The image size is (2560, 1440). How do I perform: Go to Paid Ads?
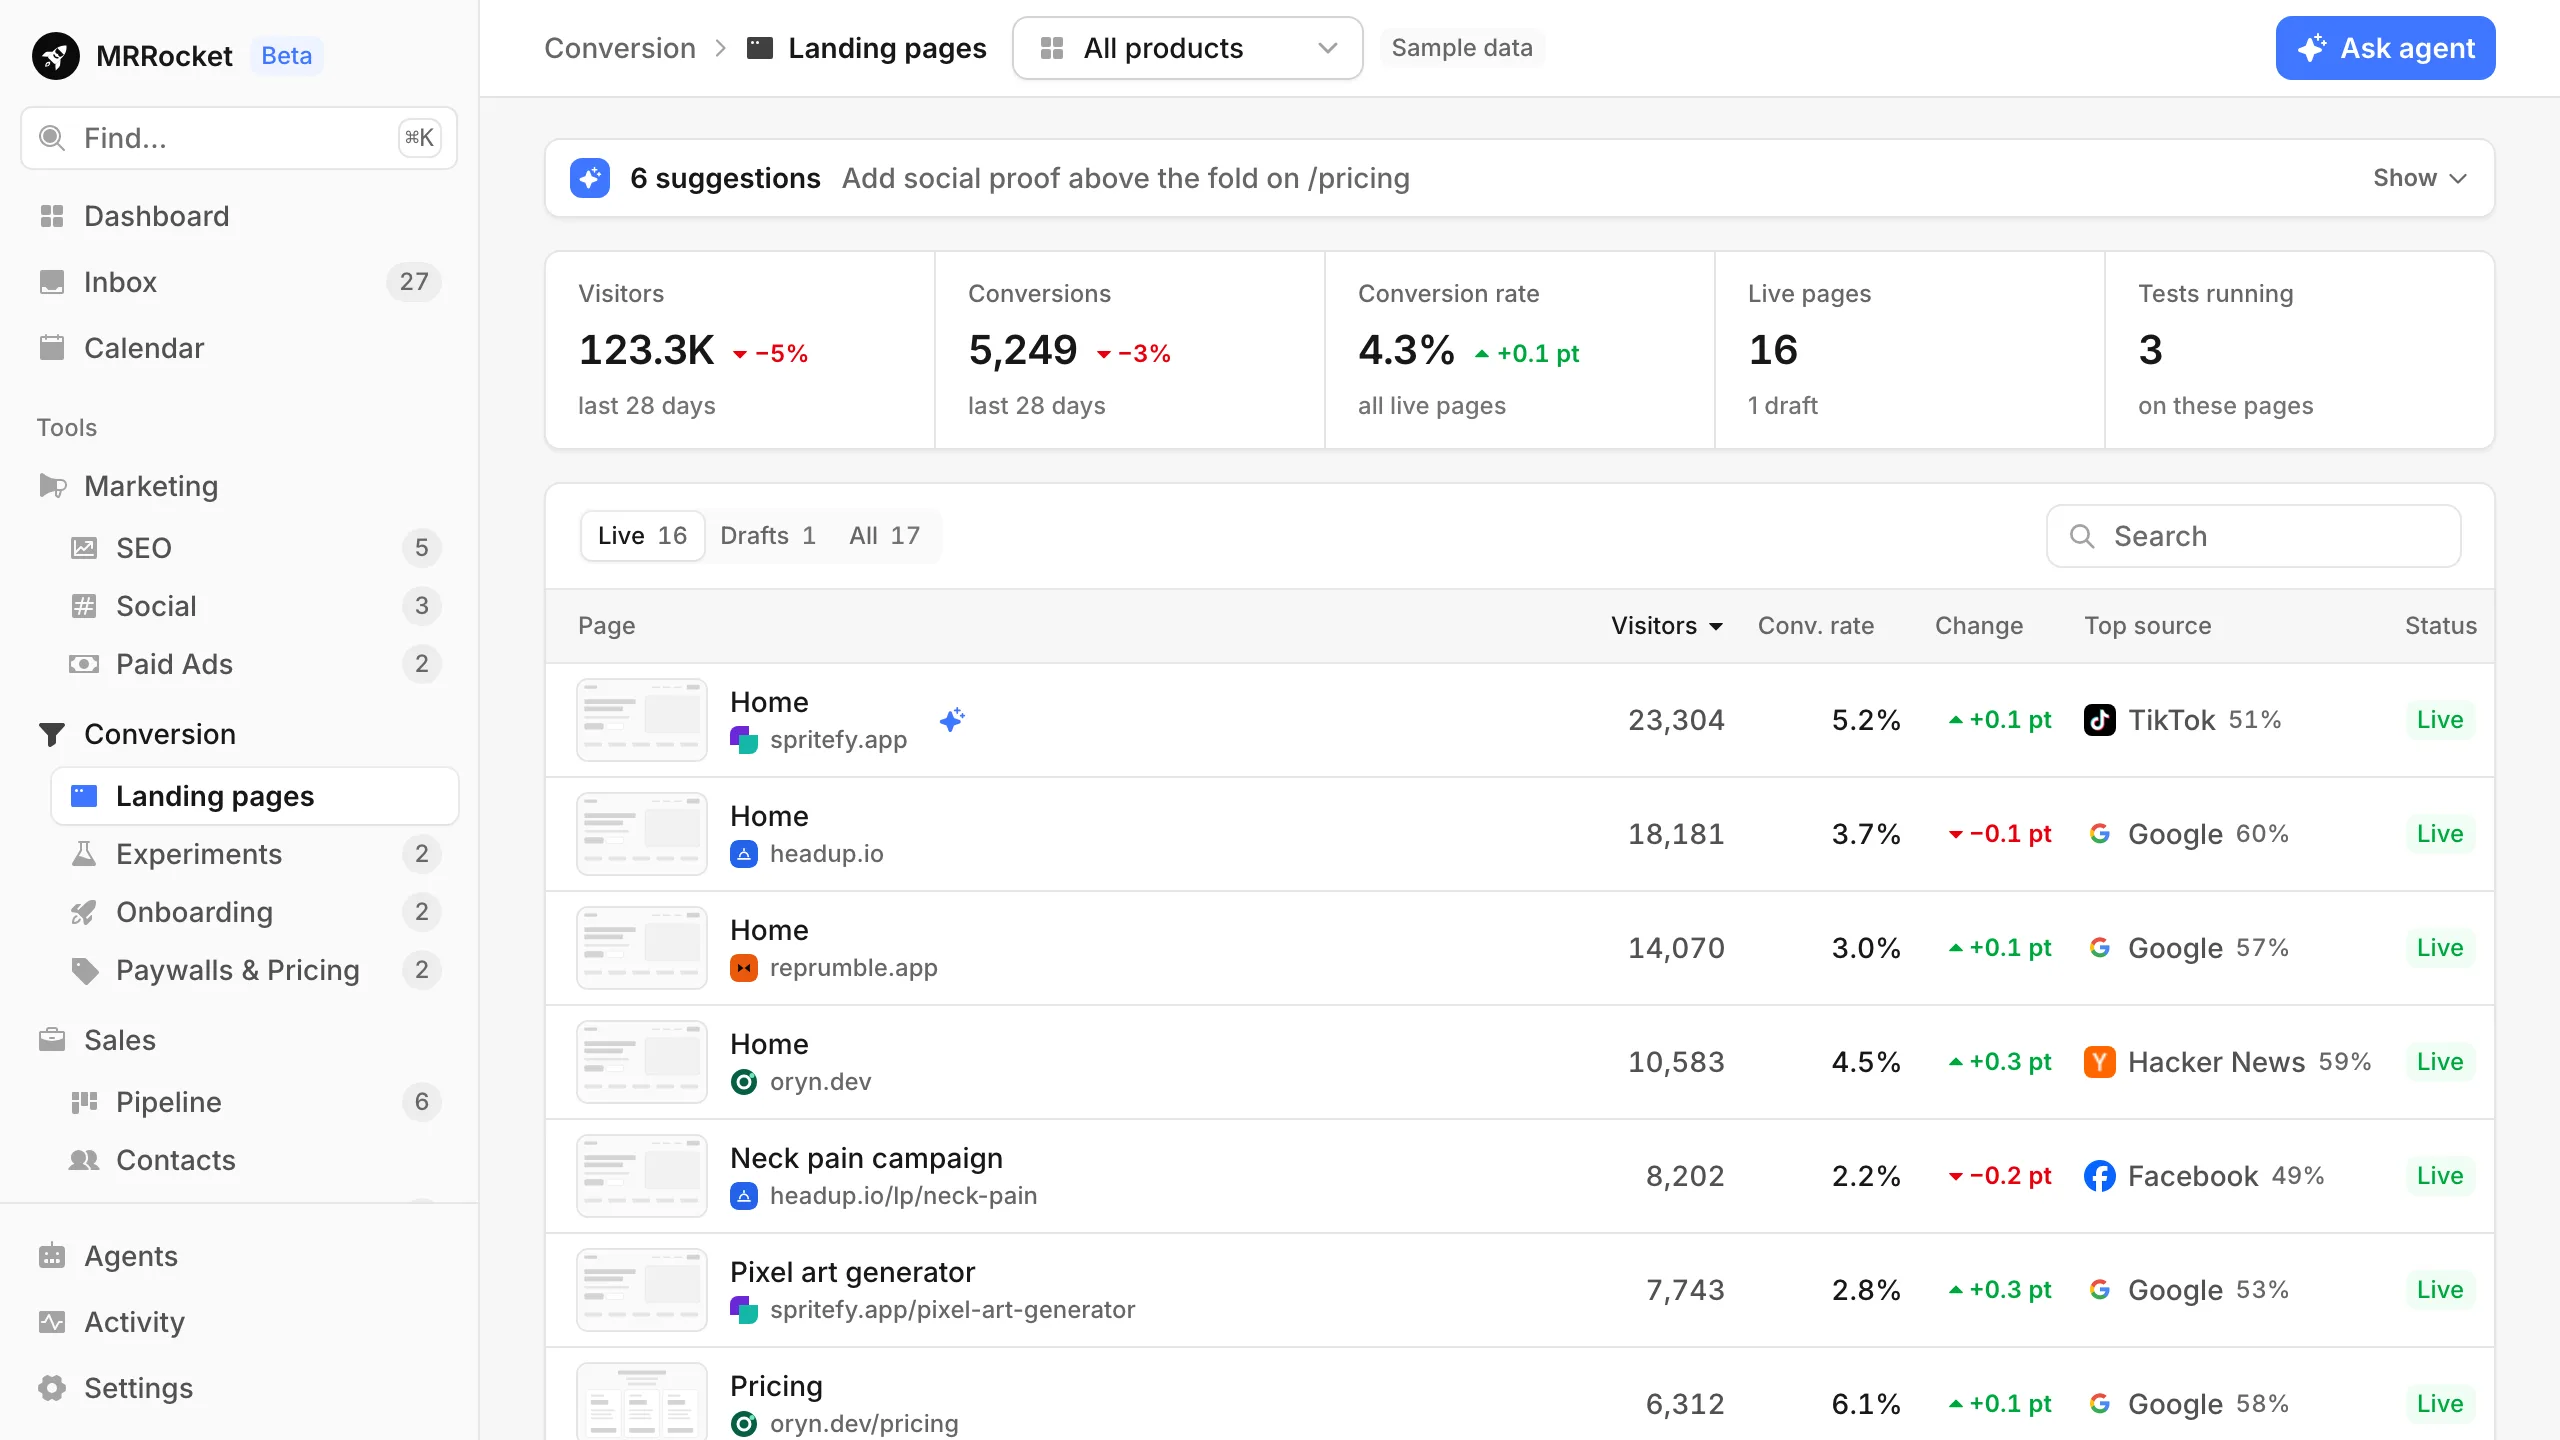pos(255,664)
